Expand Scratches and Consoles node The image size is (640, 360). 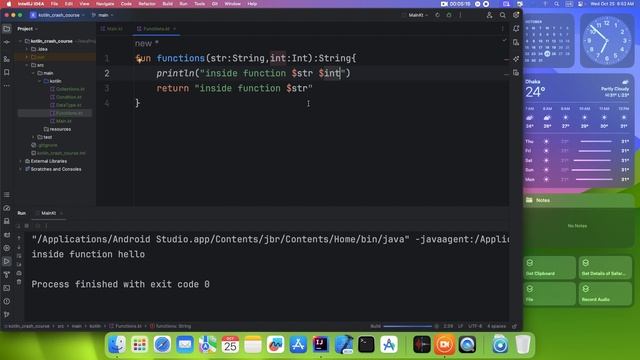(x=20, y=169)
